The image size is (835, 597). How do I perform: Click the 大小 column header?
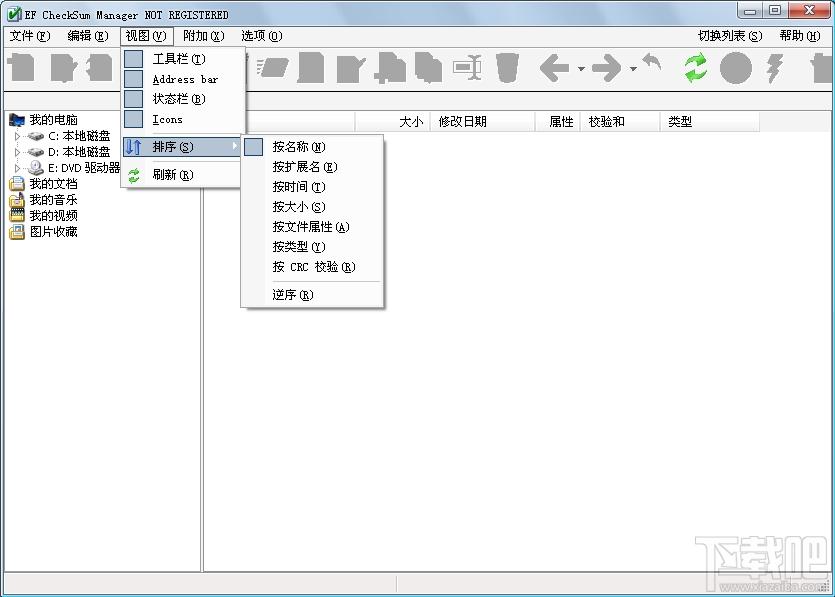tap(392, 121)
